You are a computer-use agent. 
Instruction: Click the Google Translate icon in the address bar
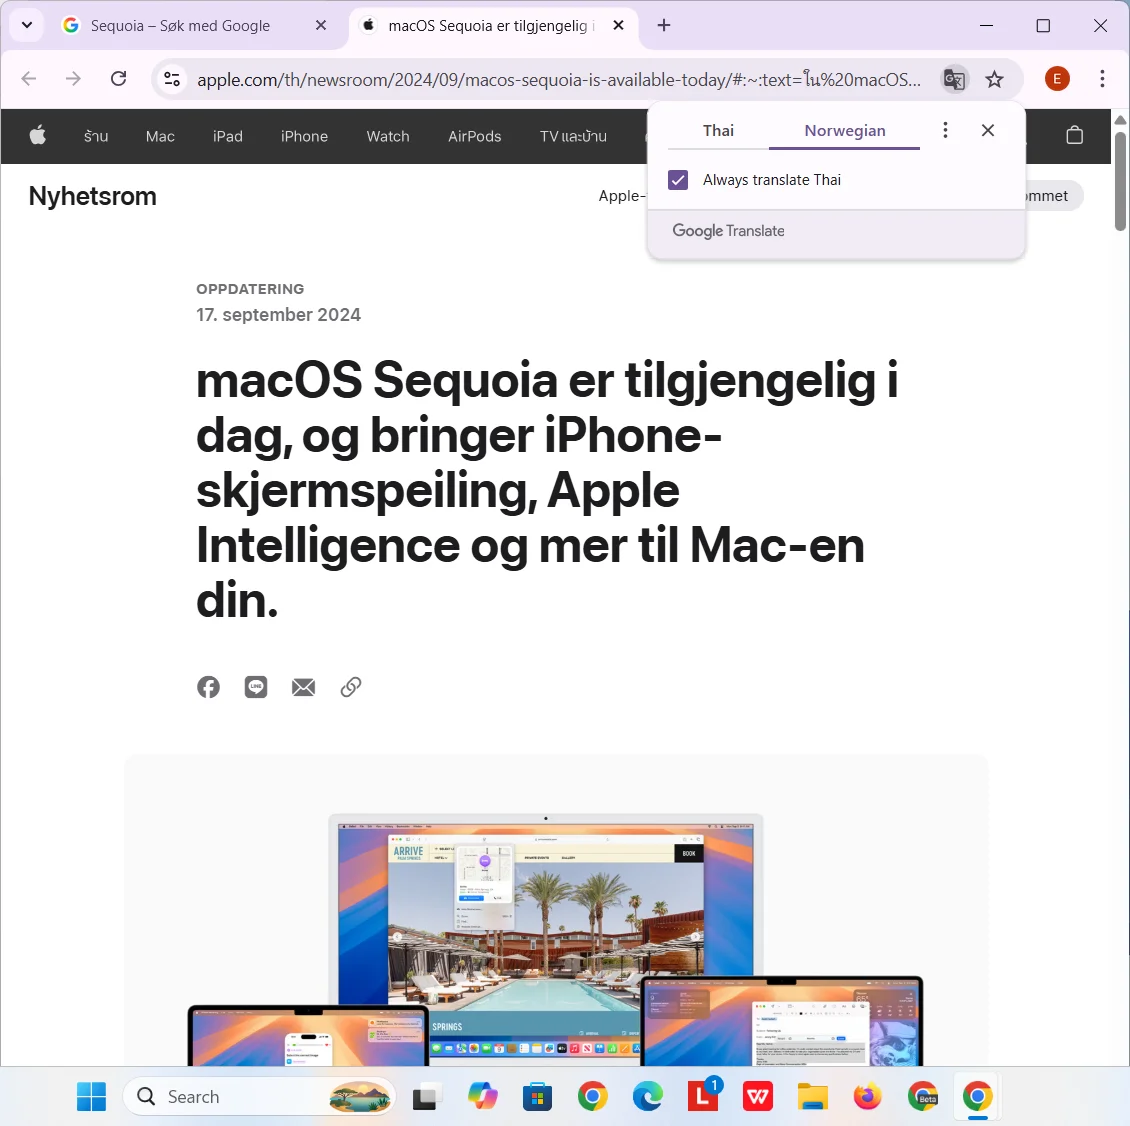953,78
